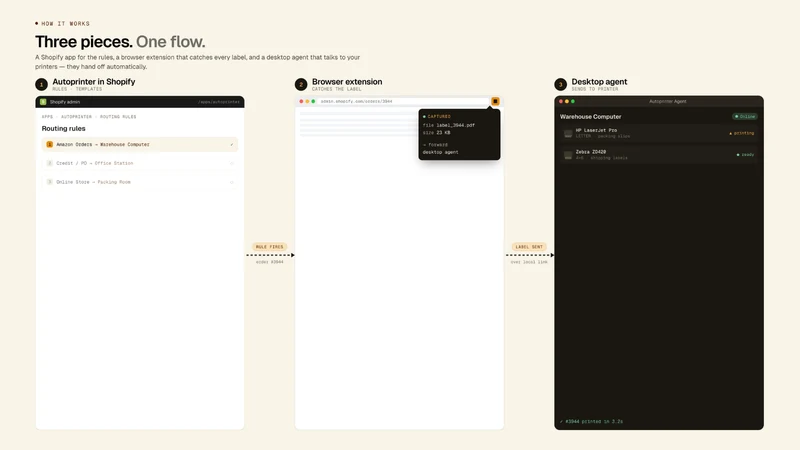Click the orange Autoprinter extension icon
Viewport: 800px width, 450px height.
click(x=495, y=102)
